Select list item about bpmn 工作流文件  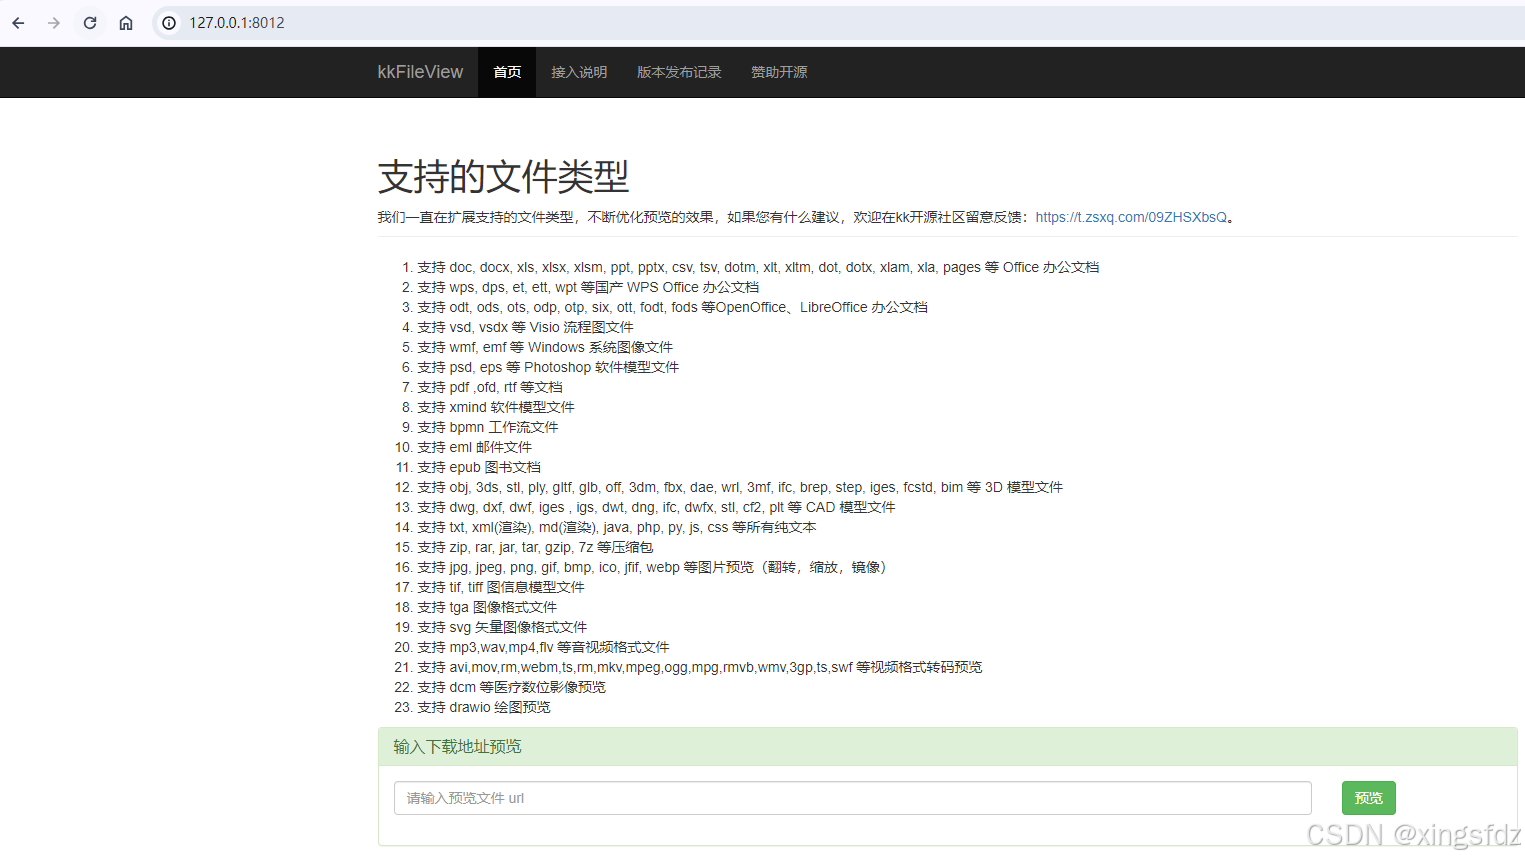(x=488, y=427)
